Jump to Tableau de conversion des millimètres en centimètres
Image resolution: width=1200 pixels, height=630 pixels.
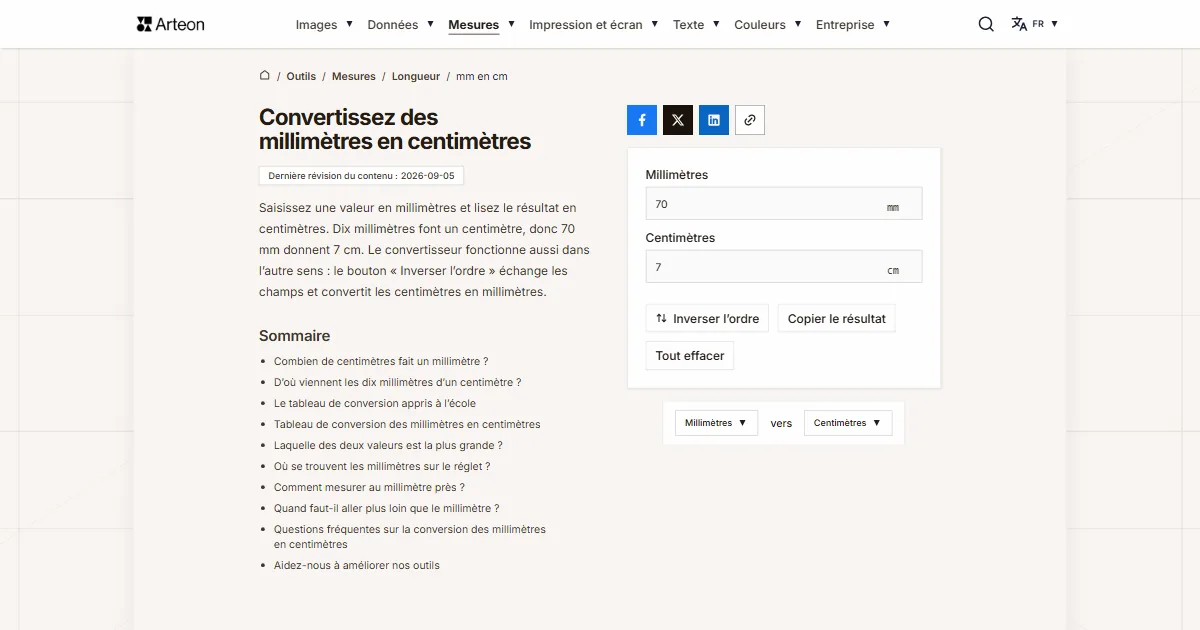tap(407, 424)
